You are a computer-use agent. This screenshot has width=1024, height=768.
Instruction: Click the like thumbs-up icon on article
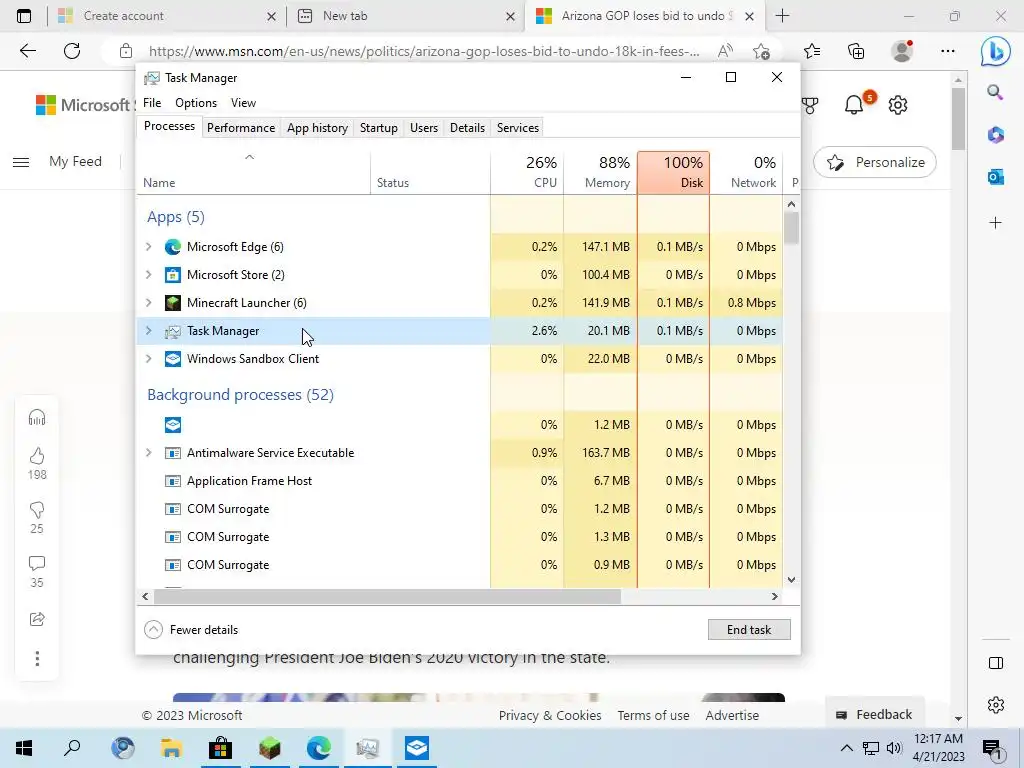[37, 455]
